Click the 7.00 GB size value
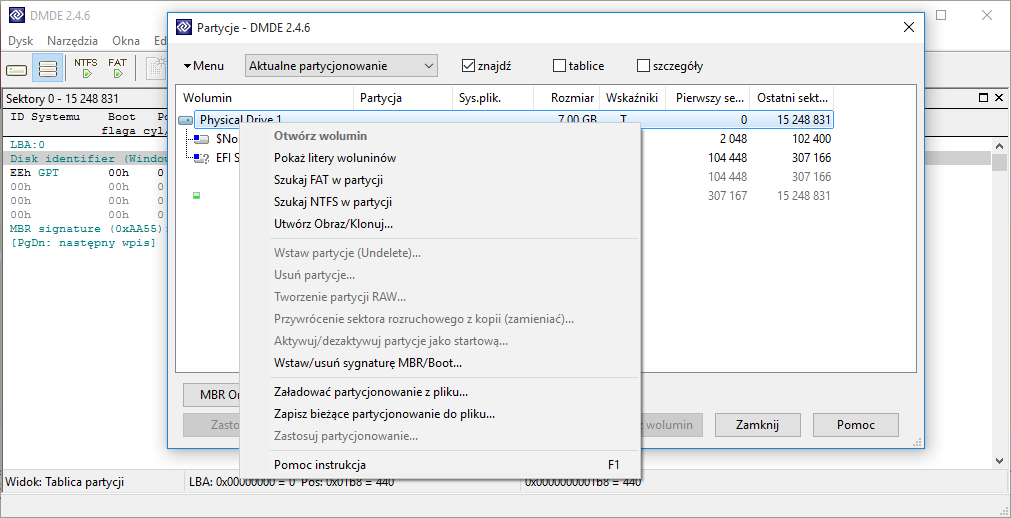The image size is (1011, 518). (x=576, y=120)
